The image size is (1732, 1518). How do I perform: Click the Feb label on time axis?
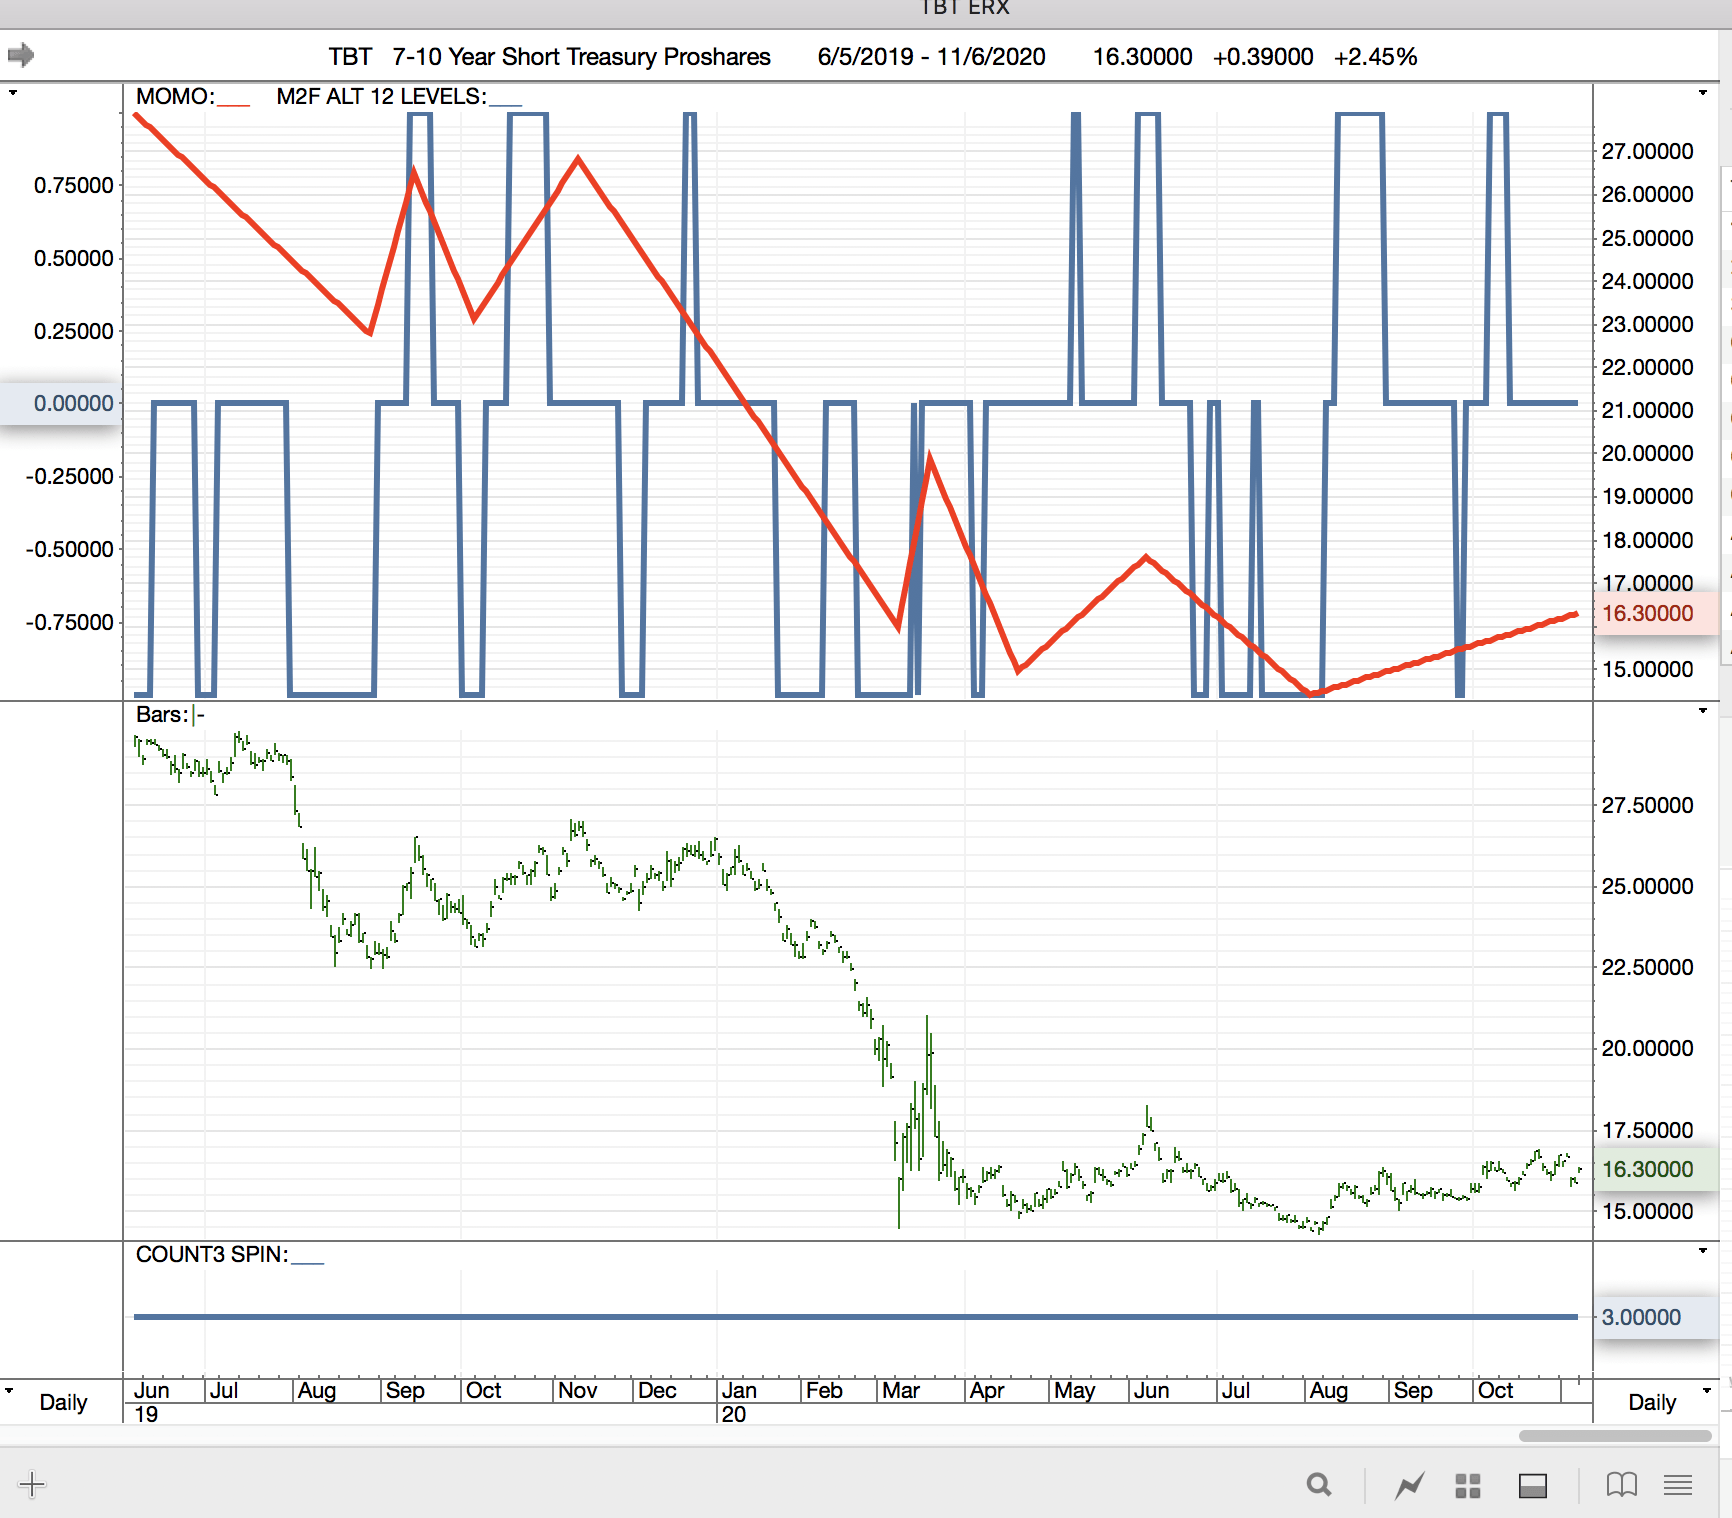click(x=824, y=1390)
